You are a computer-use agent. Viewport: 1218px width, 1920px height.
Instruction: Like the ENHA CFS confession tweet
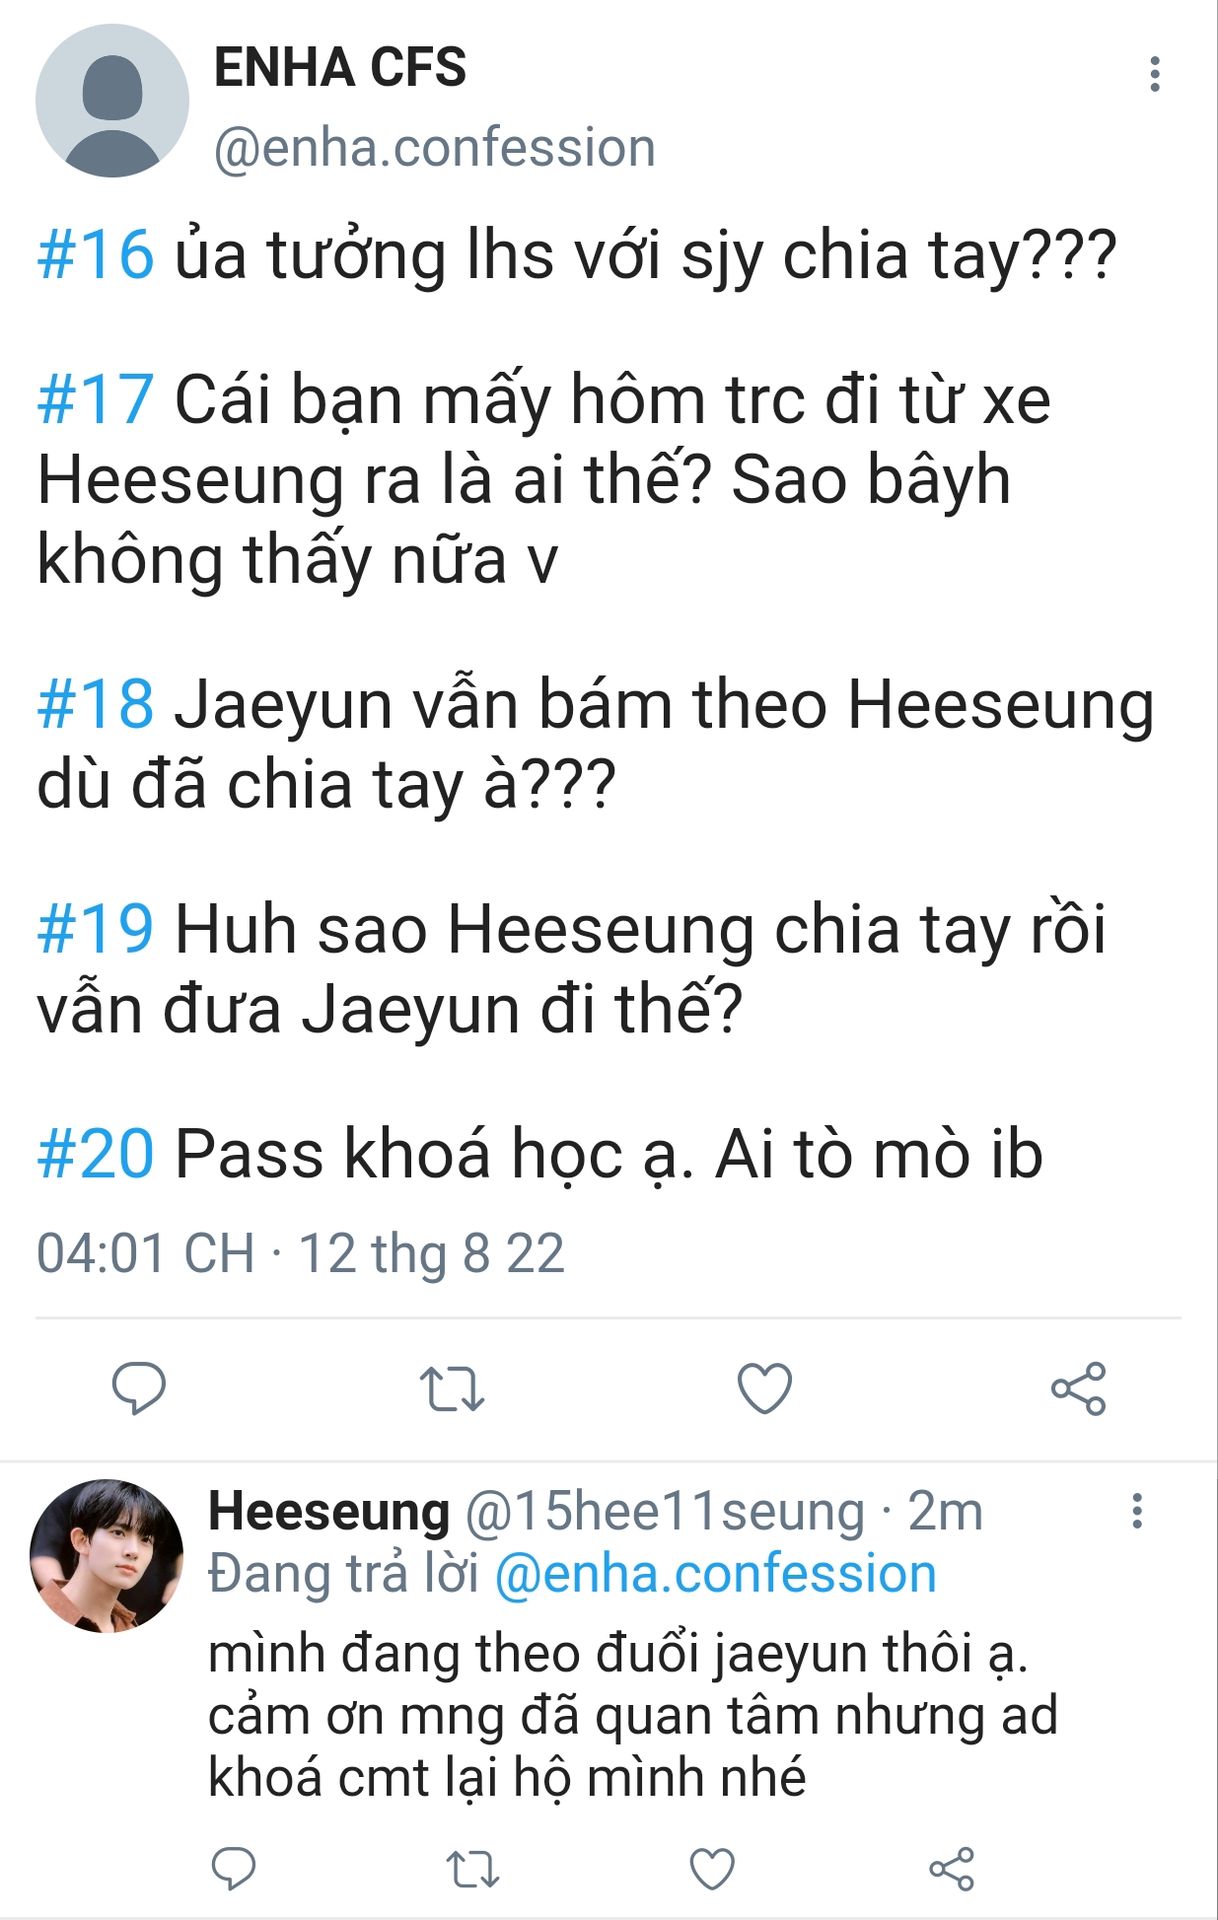click(x=765, y=1388)
